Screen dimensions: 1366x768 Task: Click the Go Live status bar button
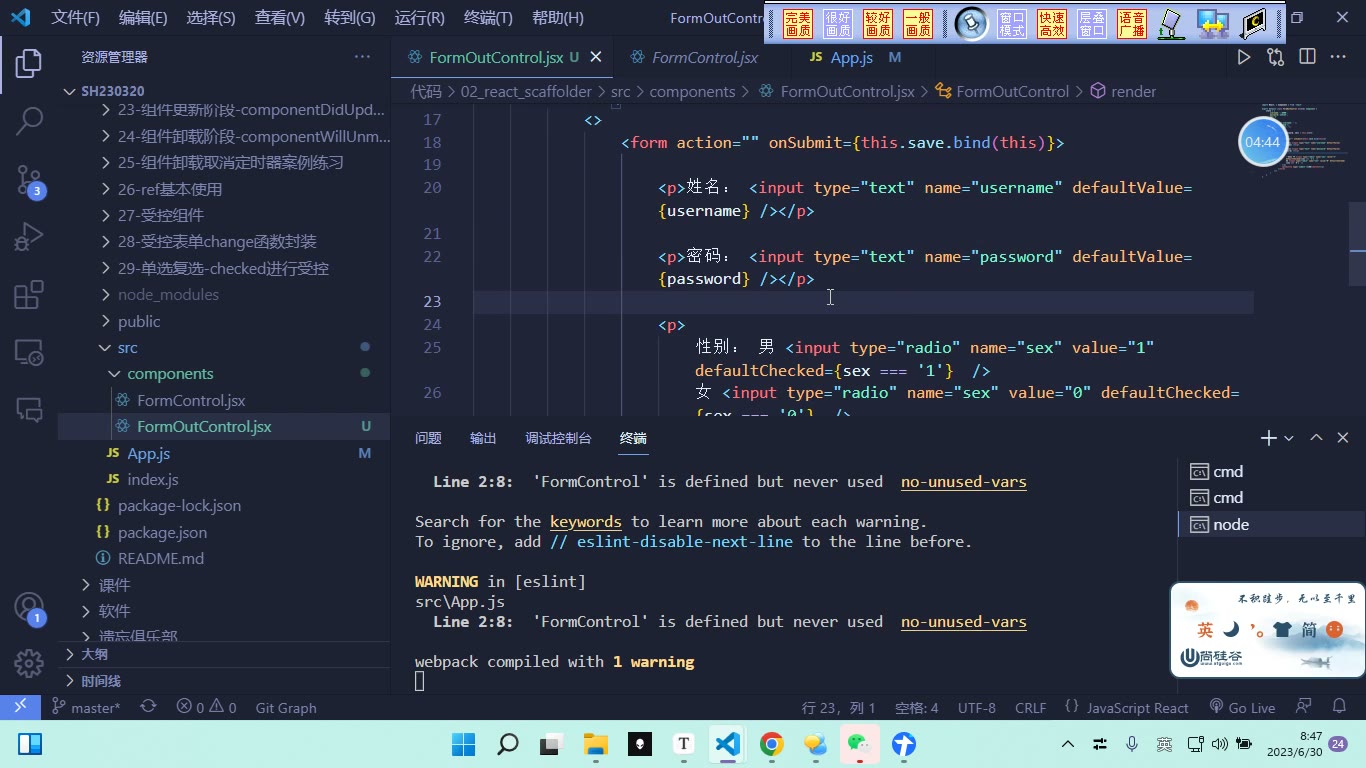1242,708
